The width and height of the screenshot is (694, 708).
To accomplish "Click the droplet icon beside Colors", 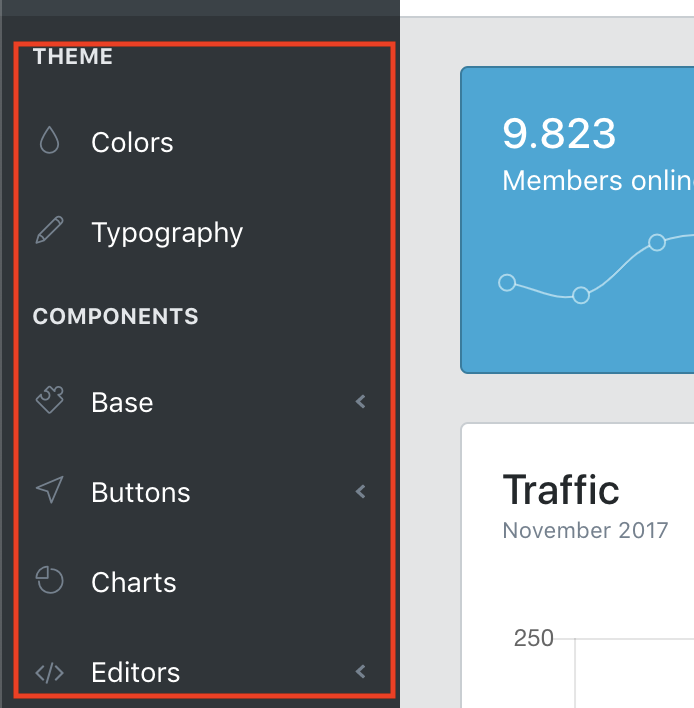I will tap(49, 142).
